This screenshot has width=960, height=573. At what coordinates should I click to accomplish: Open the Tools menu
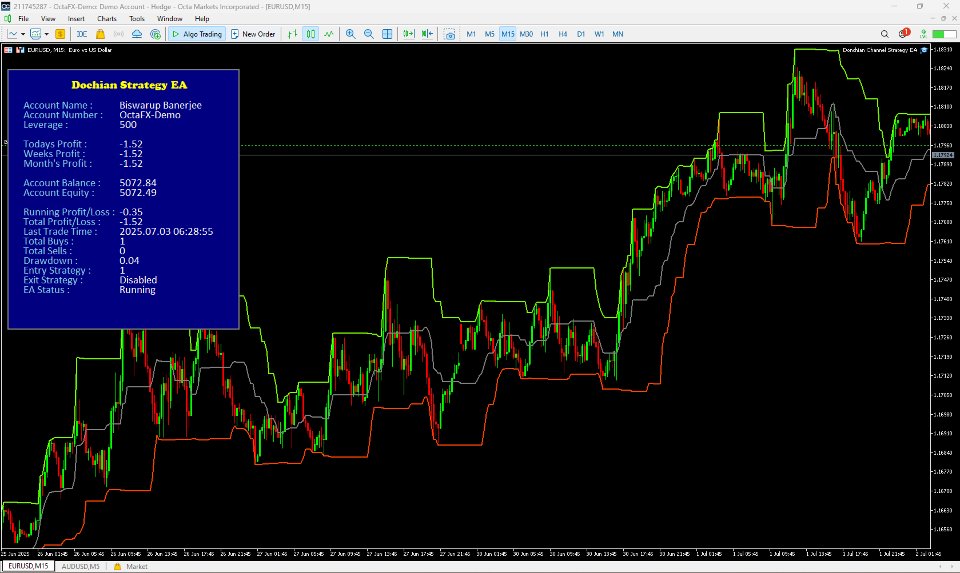[x=137, y=18]
